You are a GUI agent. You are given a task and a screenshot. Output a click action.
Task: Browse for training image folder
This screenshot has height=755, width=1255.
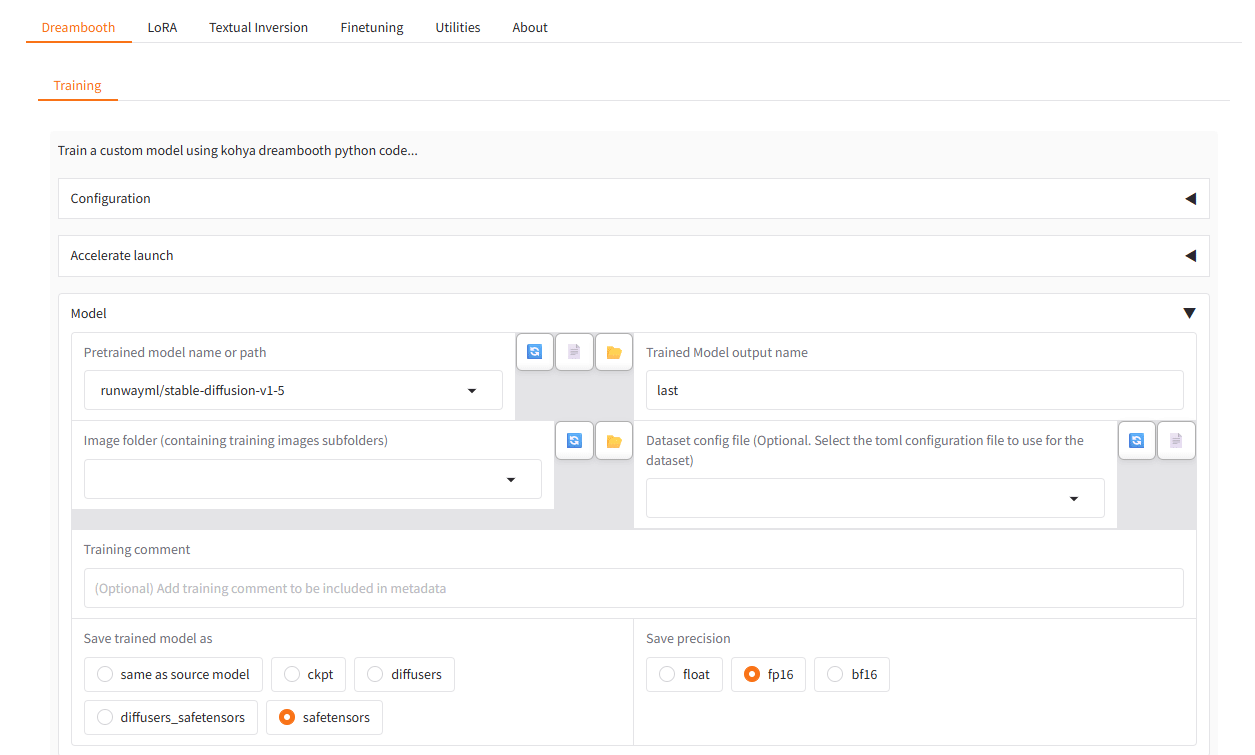(614, 440)
